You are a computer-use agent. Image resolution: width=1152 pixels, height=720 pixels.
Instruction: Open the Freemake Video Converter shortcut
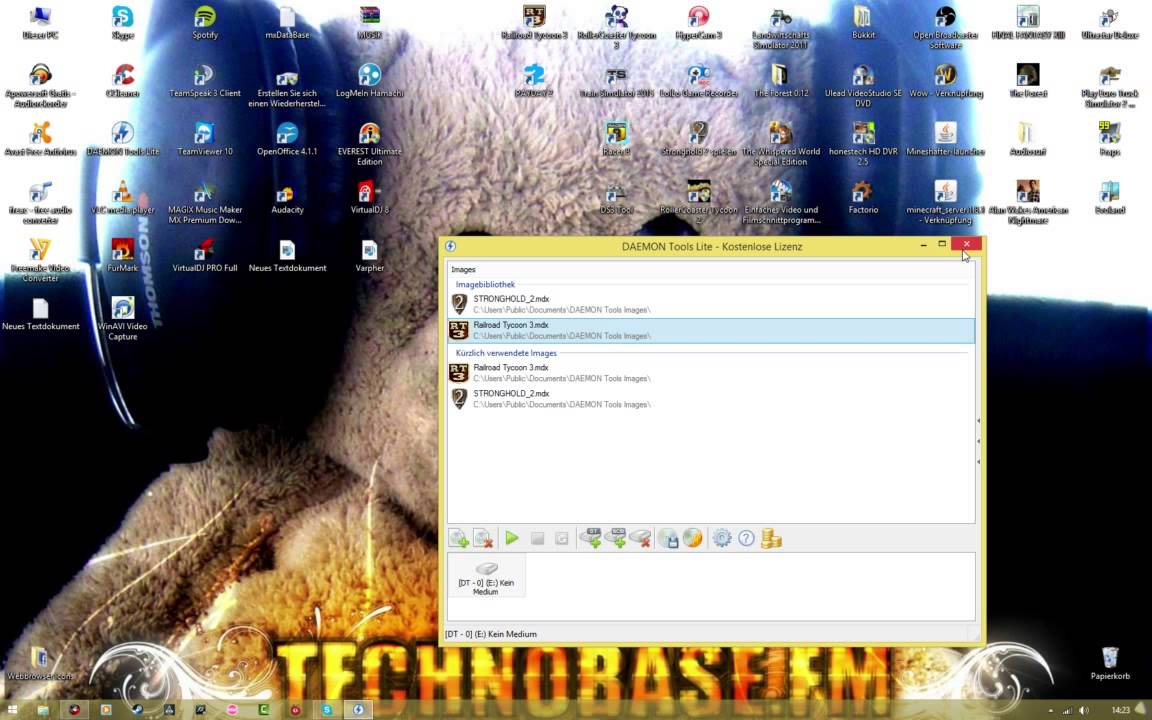pyautogui.click(x=40, y=260)
